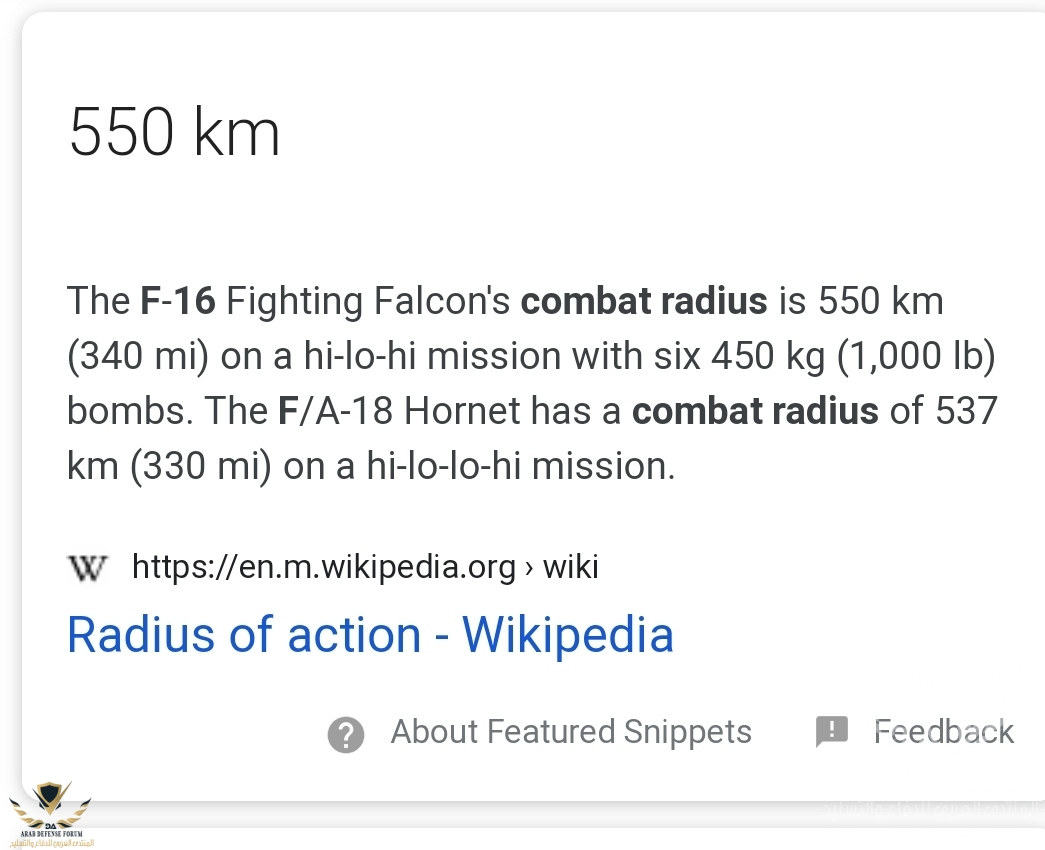Open the Radius of action Wikipedia link
1045x850 pixels.
click(x=370, y=635)
